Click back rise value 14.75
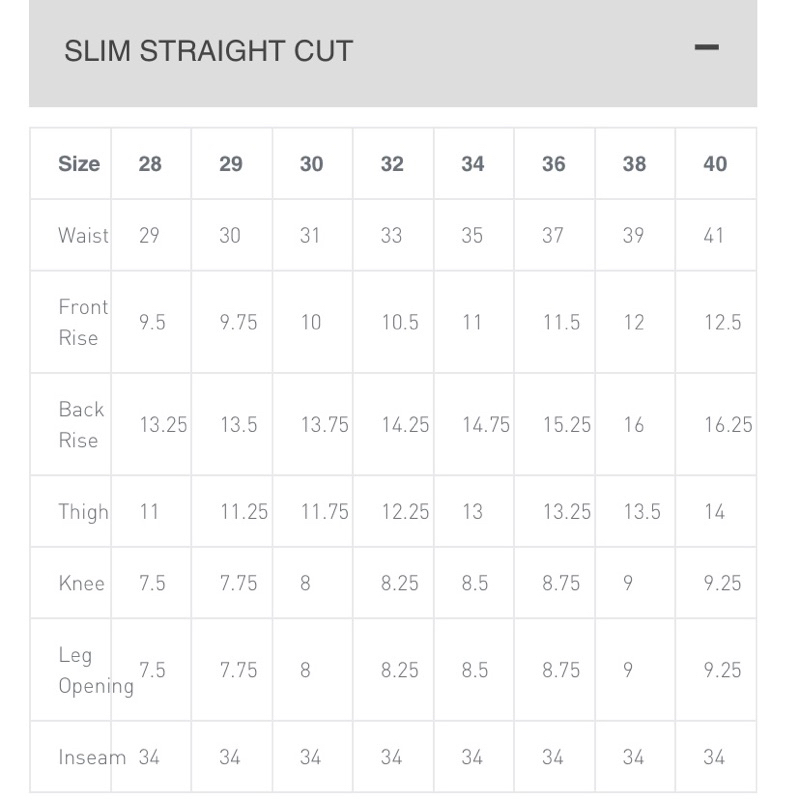 (486, 425)
